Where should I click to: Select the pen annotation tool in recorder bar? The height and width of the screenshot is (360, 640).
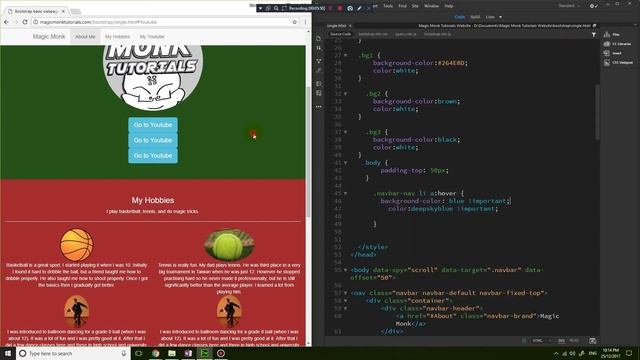pyautogui.click(x=360, y=8)
